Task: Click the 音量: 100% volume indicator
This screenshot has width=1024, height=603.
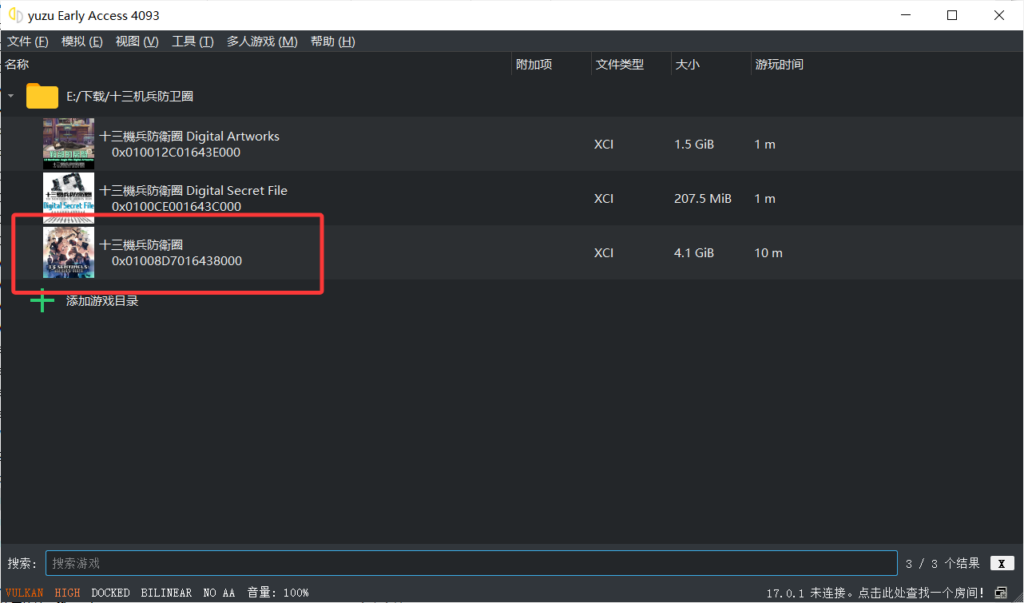Action: coord(278,593)
